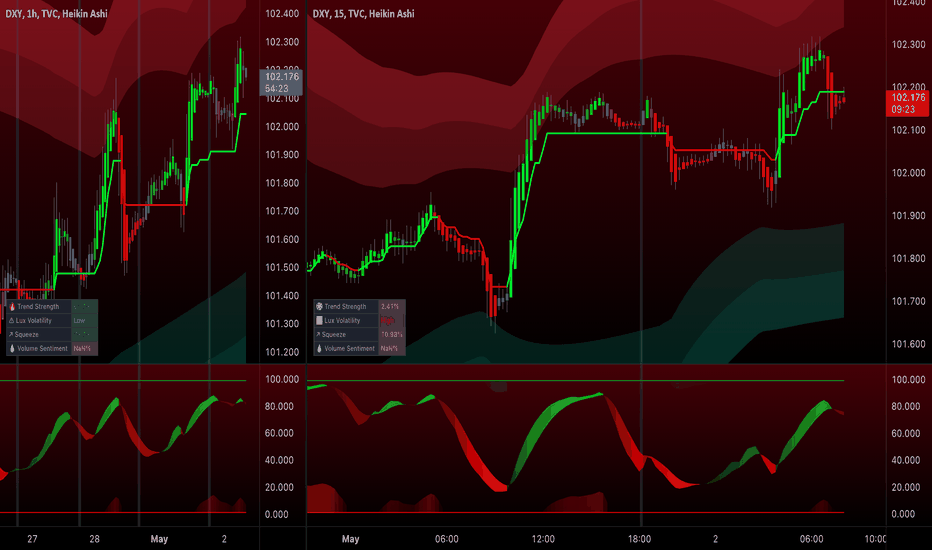The height and width of the screenshot is (550, 932).
Task: Click 0.000 on the 15-minute oscillator scale
Action: coord(903,514)
